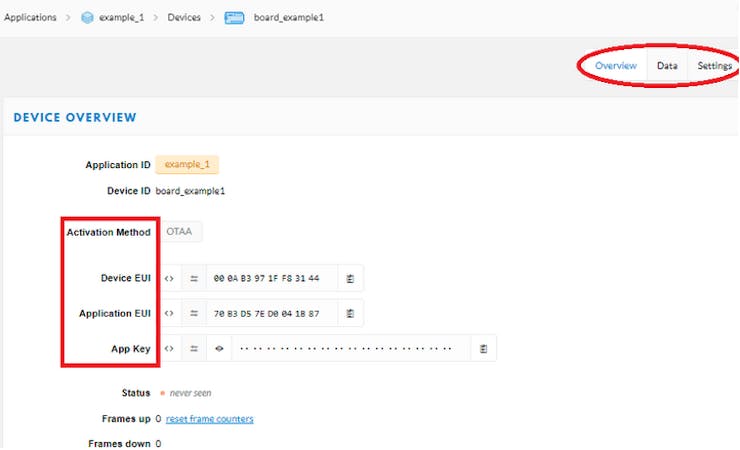Viewport: 740px width, 450px height.
Task: Open the Settings tab
Action: point(715,66)
